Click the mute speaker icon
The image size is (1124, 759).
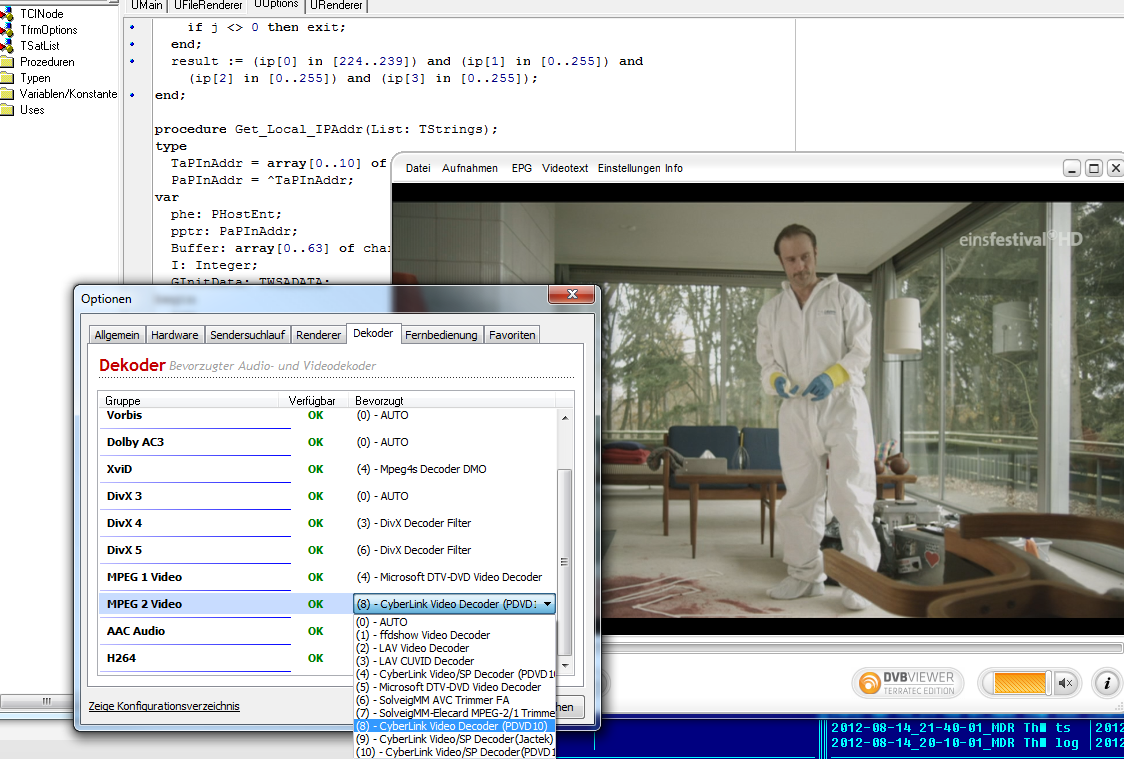tap(1066, 683)
